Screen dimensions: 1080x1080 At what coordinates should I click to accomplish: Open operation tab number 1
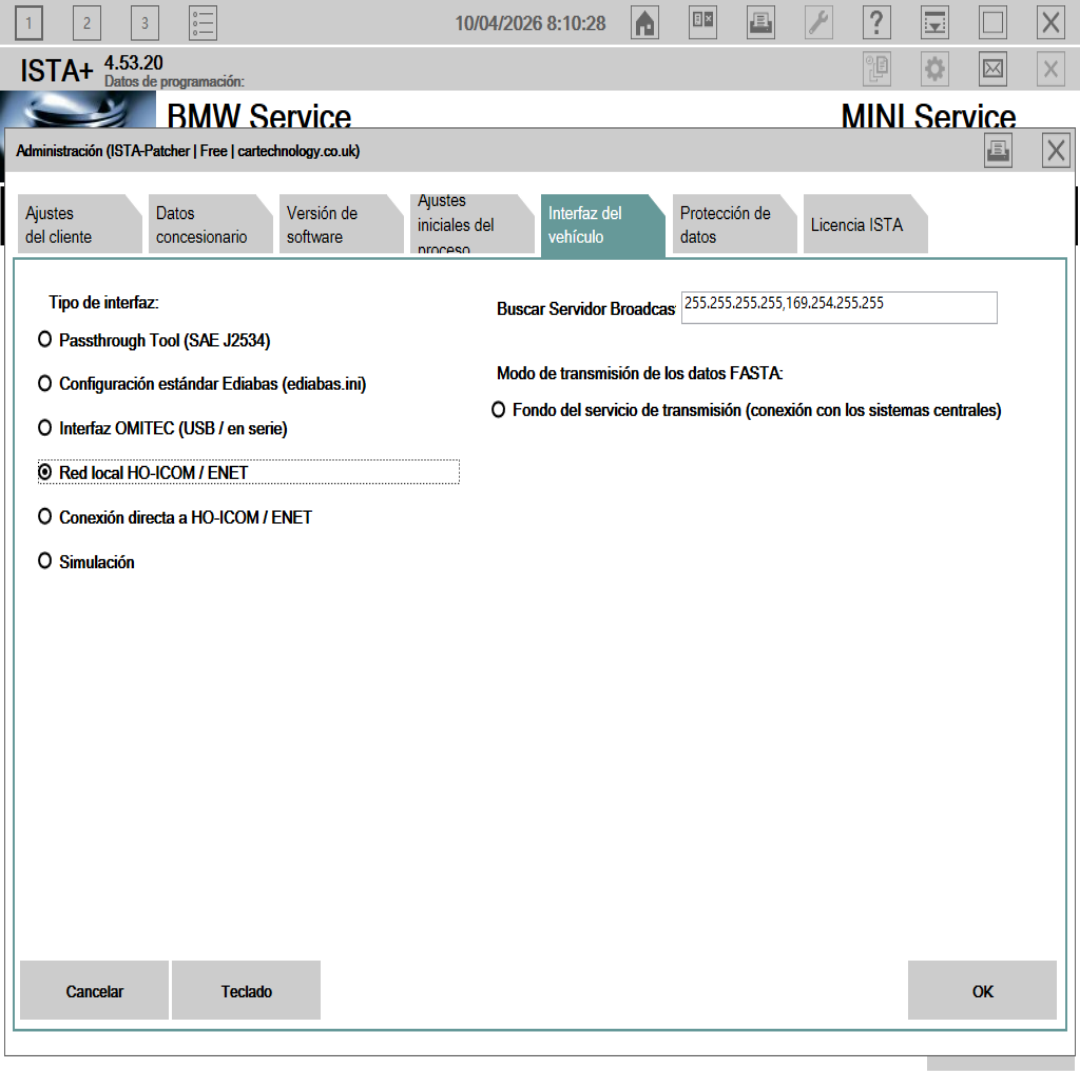[28, 23]
